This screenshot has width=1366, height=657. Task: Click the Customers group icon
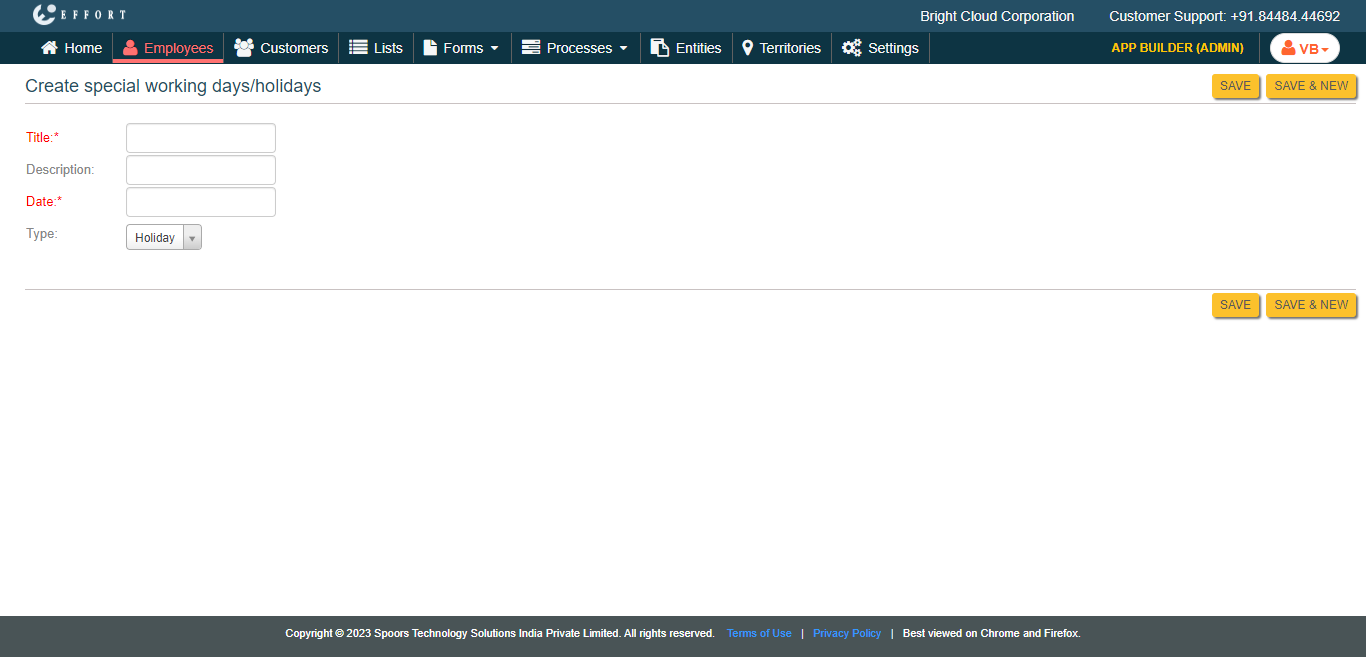tap(244, 48)
